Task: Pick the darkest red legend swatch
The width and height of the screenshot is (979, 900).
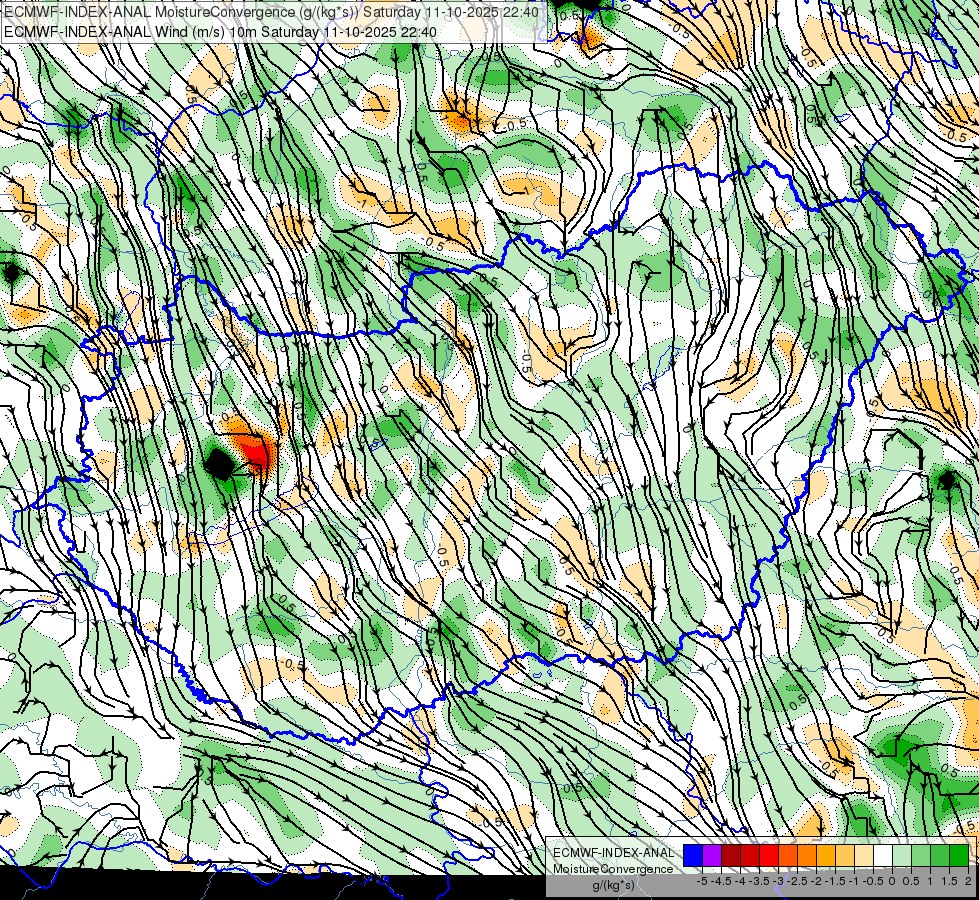Action: (x=731, y=856)
